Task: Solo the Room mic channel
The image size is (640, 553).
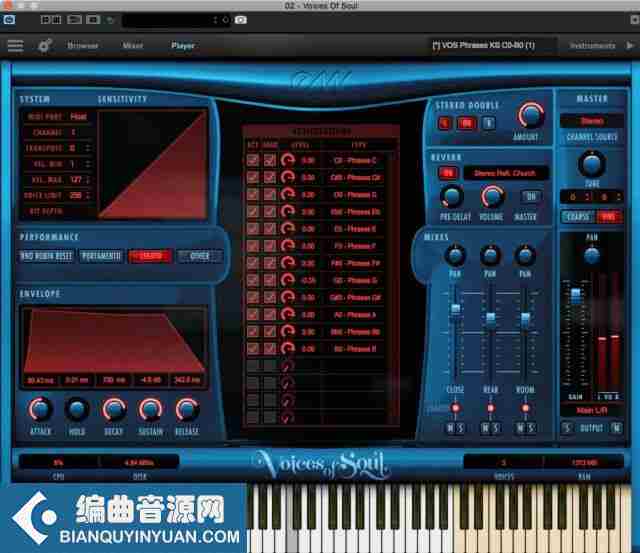Action: [531, 428]
